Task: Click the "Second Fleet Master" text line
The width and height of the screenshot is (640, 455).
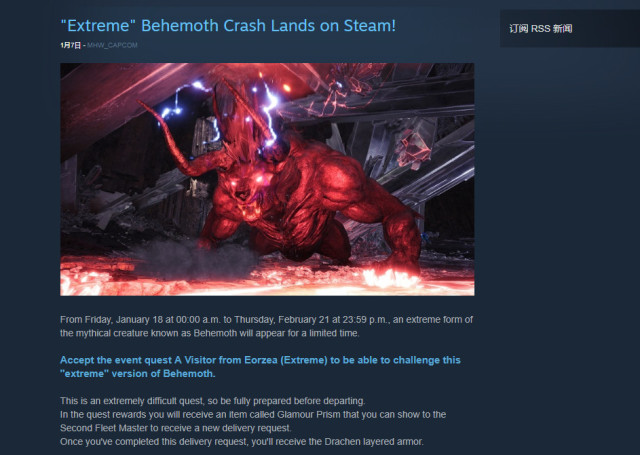Action: (x=176, y=428)
